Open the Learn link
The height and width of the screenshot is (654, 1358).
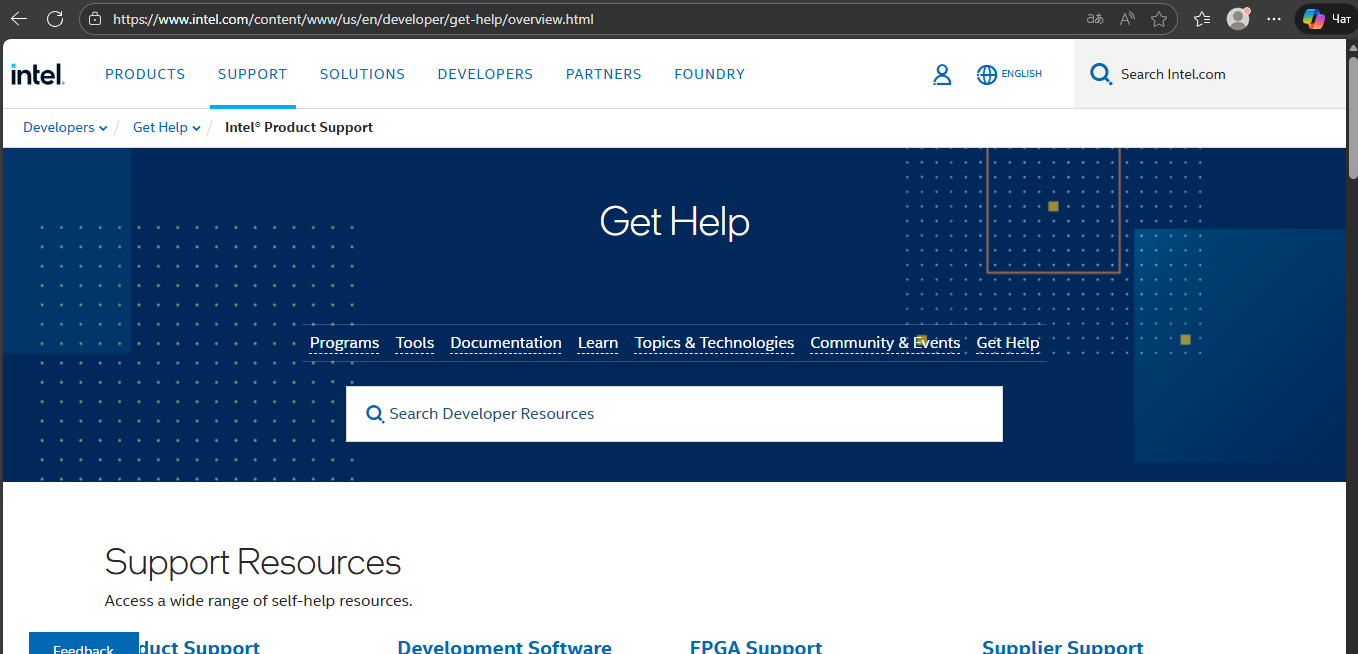tap(598, 343)
